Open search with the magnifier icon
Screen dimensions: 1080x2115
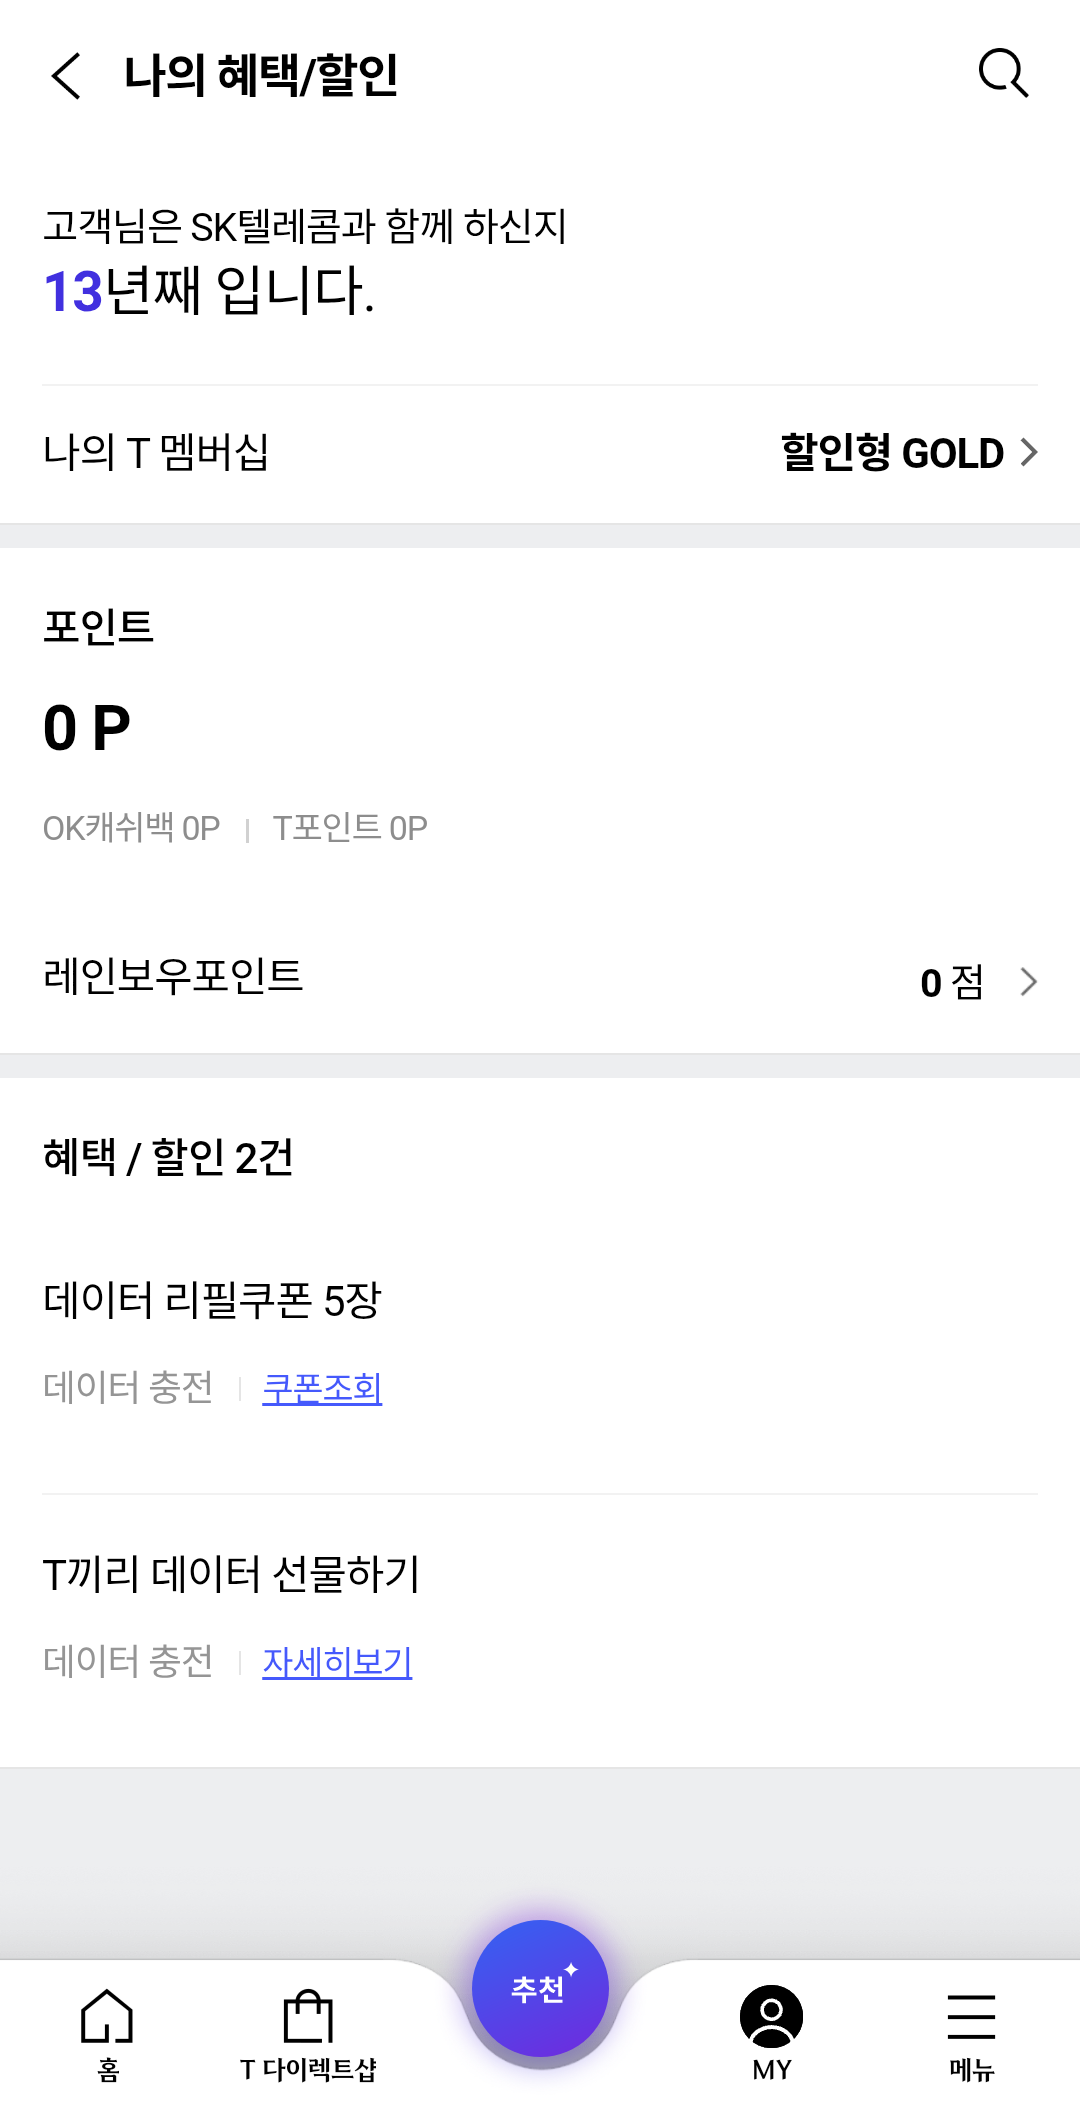click(x=1003, y=73)
